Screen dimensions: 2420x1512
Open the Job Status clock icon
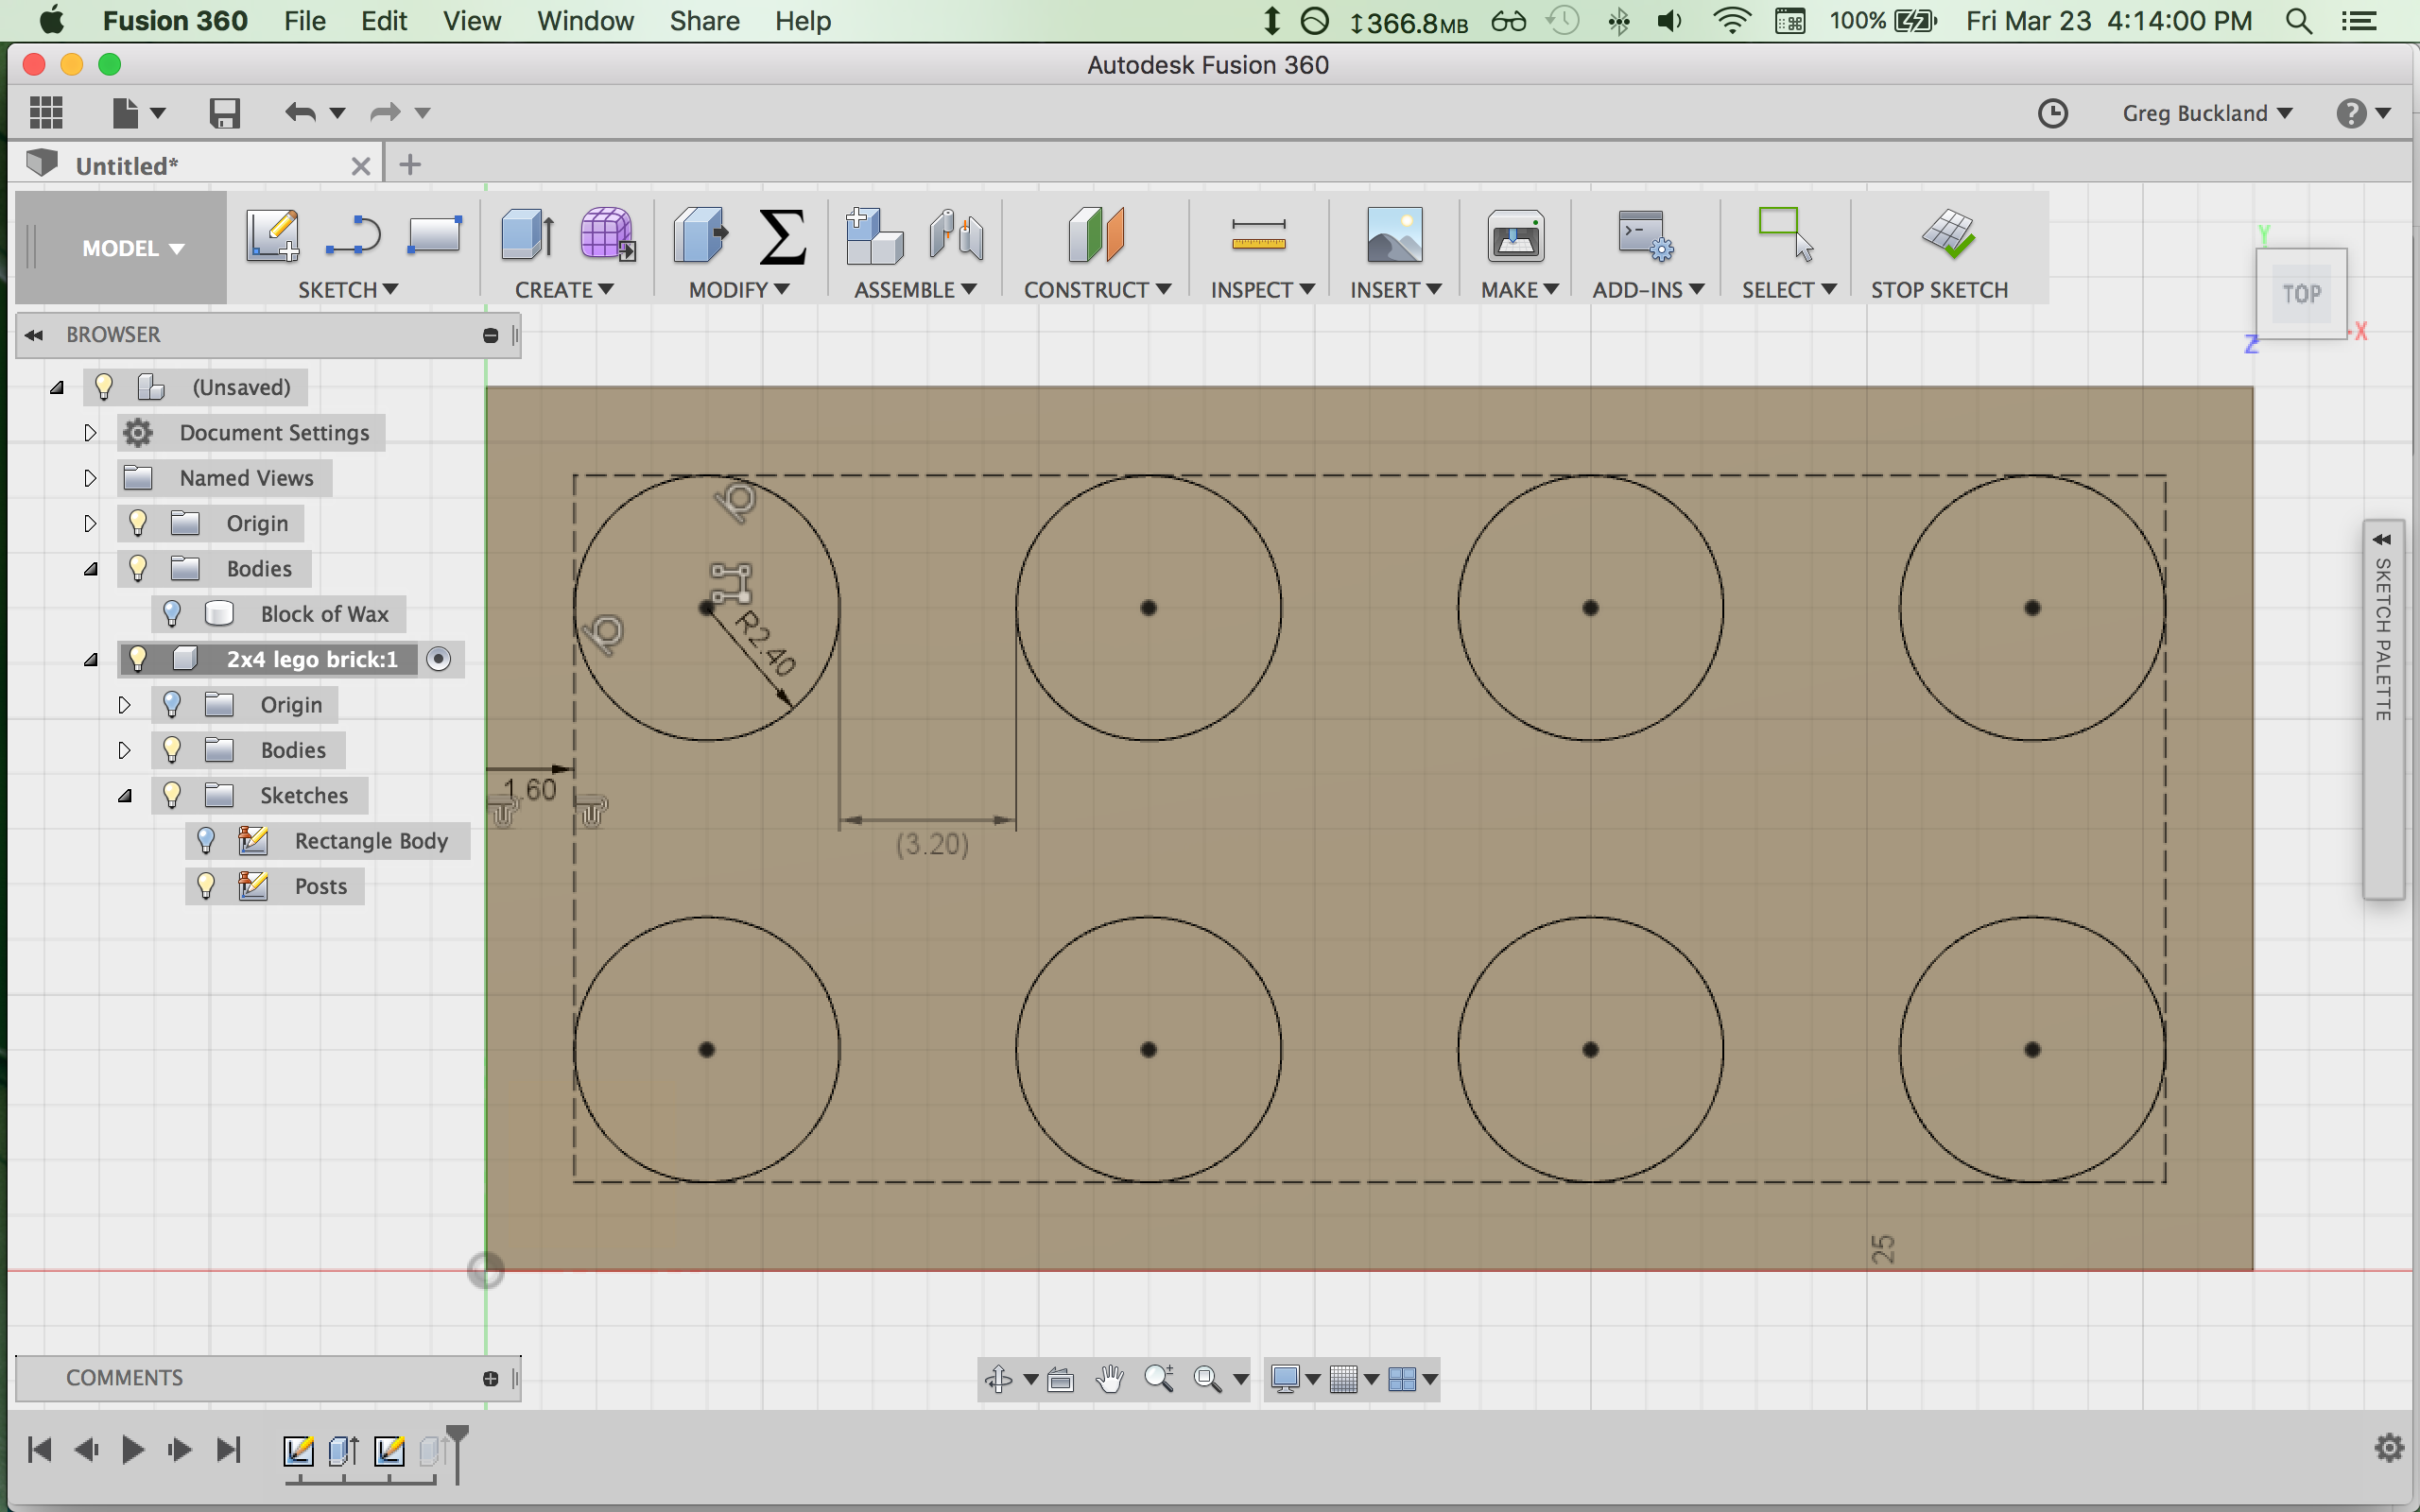click(2053, 113)
